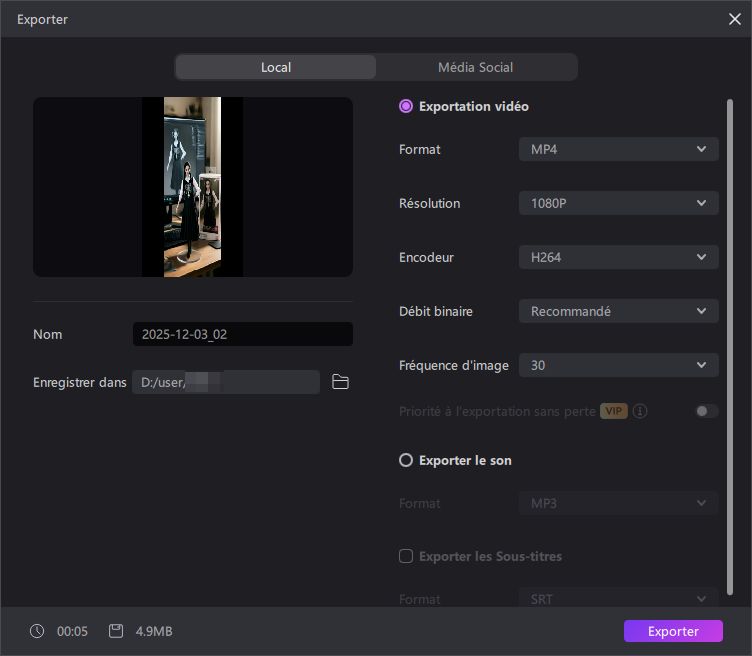Open the Débit binaire dropdown showing Recommandé
This screenshot has width=752, height=656.
pos(618,311)
